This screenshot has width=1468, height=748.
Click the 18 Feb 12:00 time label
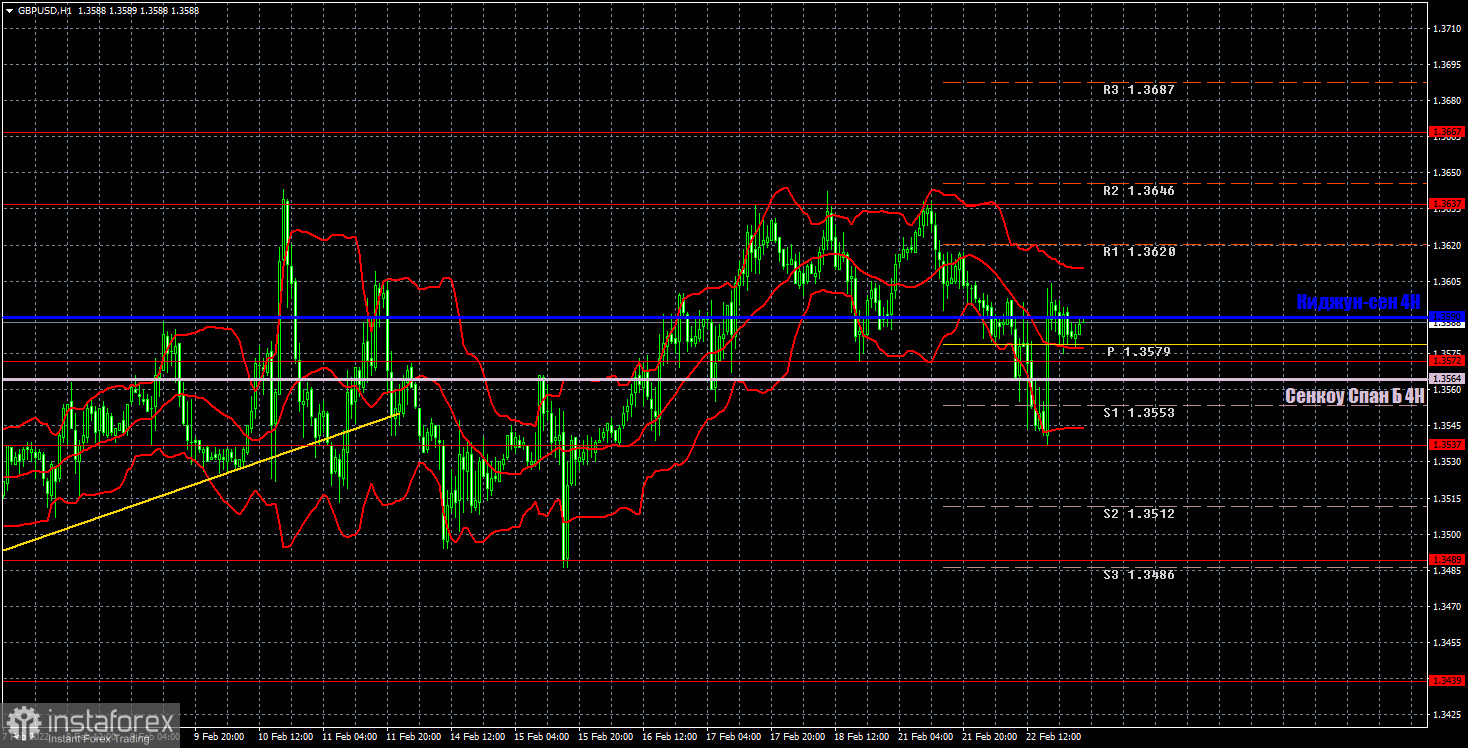(862, 737)
